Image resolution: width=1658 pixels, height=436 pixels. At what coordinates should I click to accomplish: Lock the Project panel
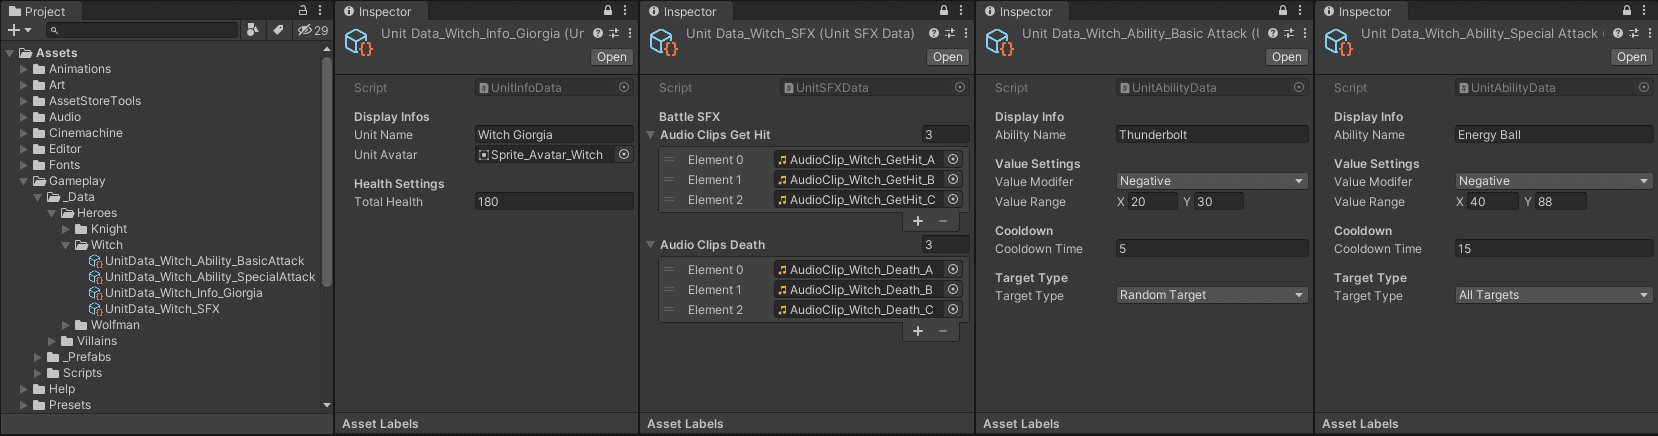coord(303,10)
